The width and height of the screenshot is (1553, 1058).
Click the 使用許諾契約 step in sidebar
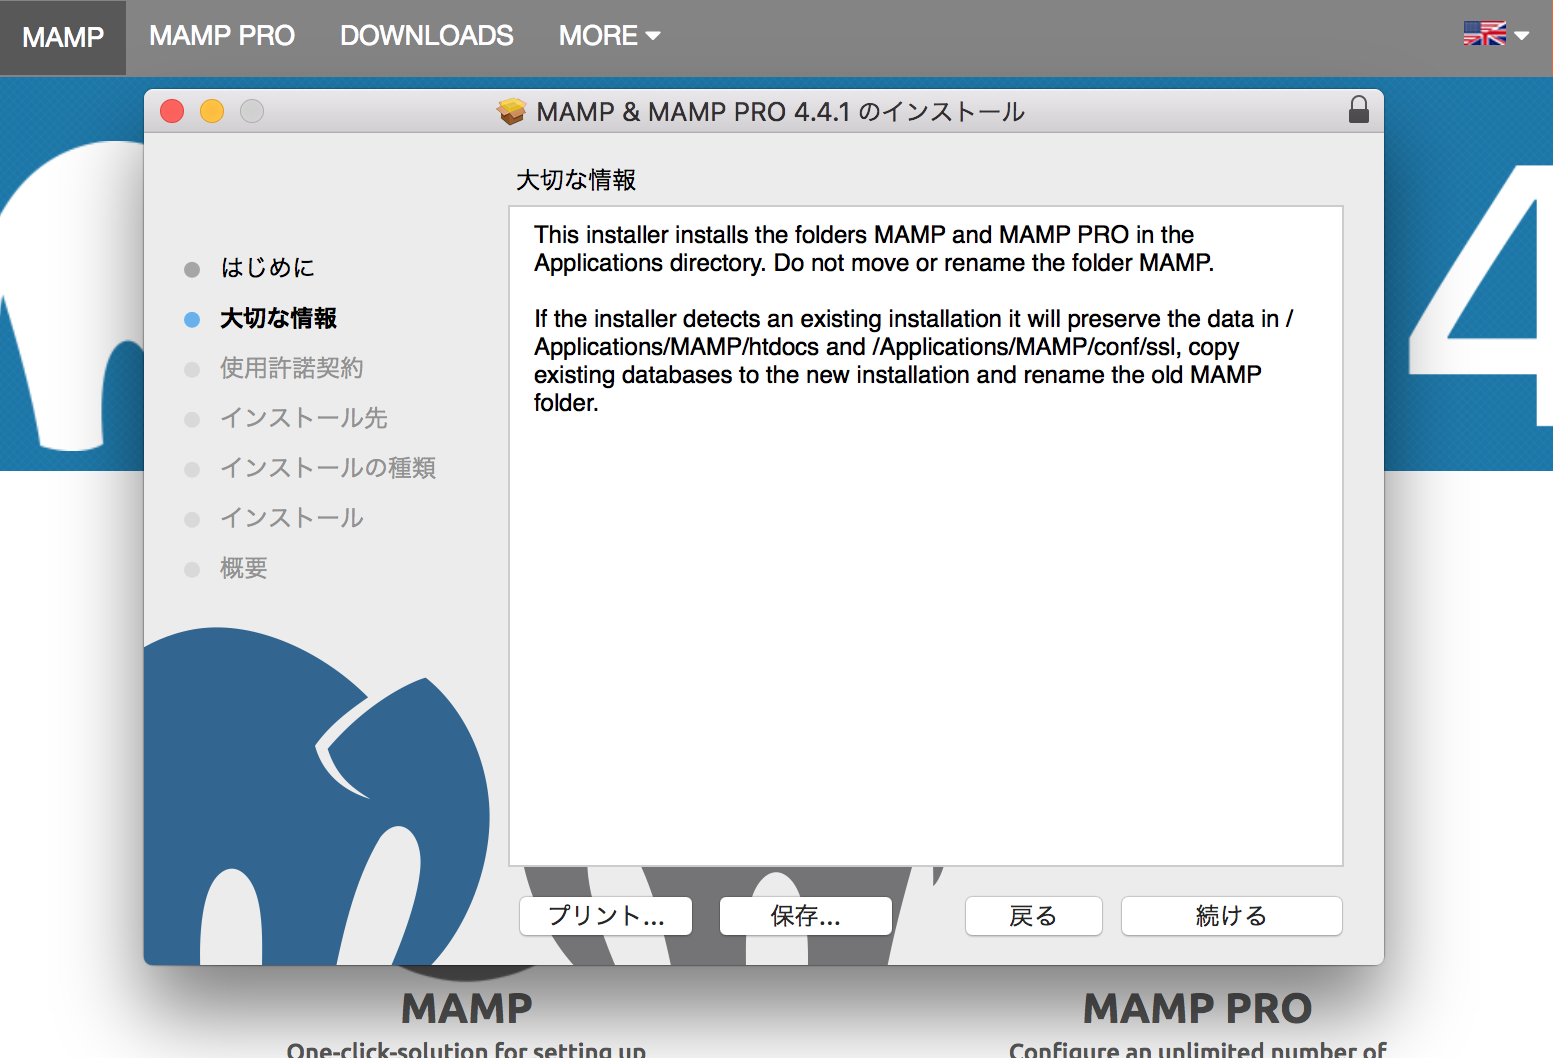click(292, 368)
